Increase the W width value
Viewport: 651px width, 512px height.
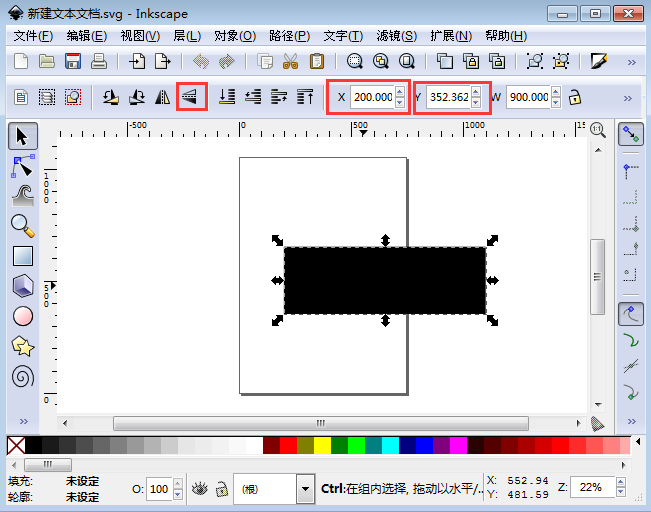pos(556,92)
